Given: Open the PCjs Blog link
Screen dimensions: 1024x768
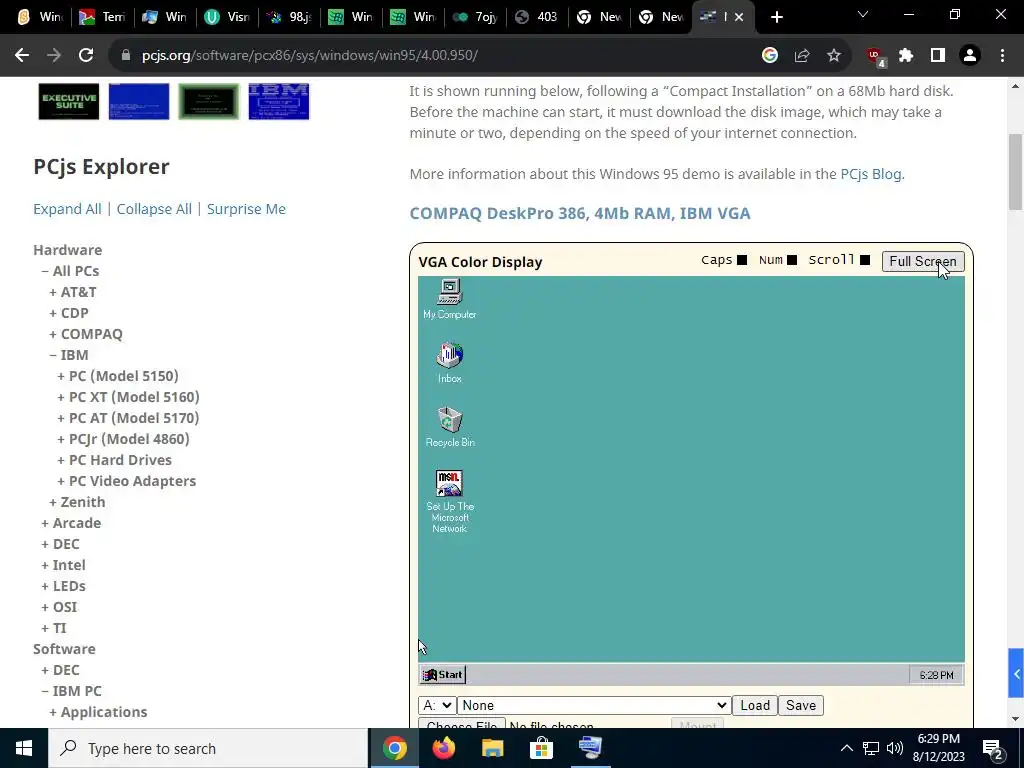Looking at the screenshot, I should point(871,174).
